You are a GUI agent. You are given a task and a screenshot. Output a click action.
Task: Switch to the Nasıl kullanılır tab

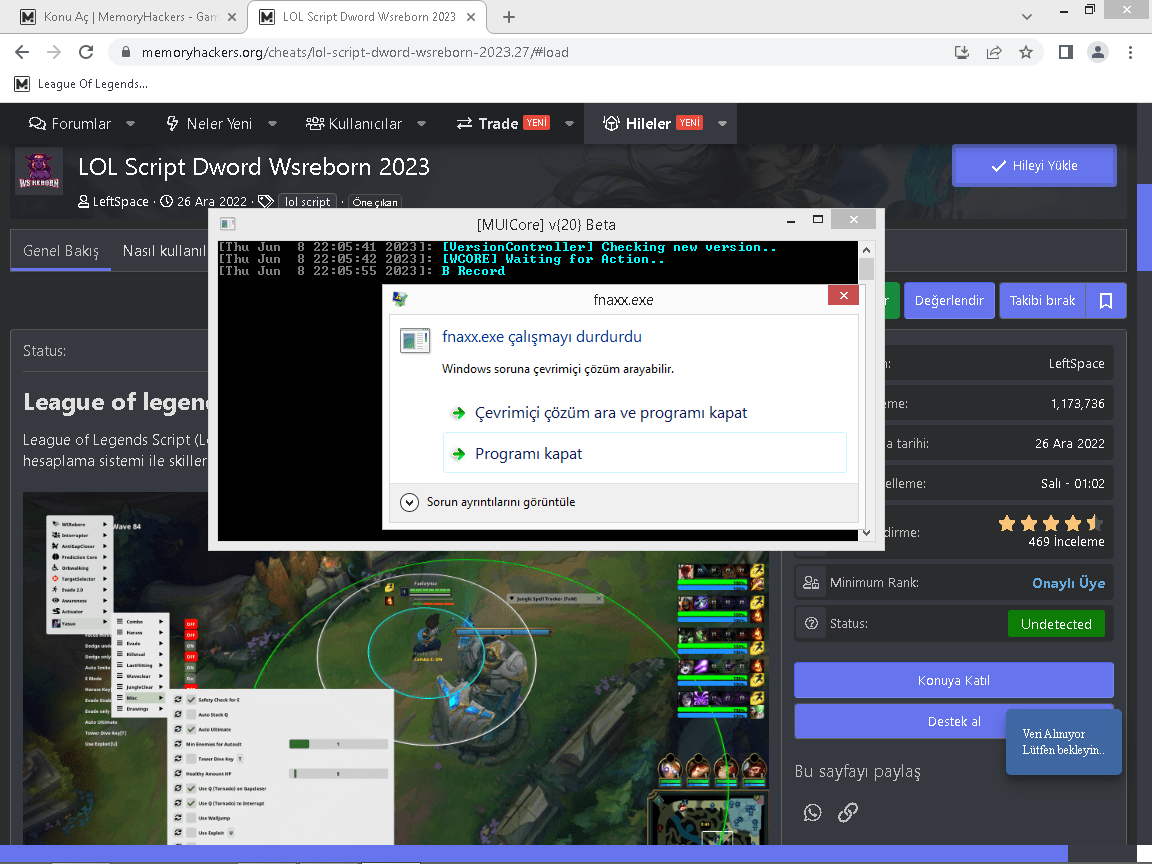(163, 251)
